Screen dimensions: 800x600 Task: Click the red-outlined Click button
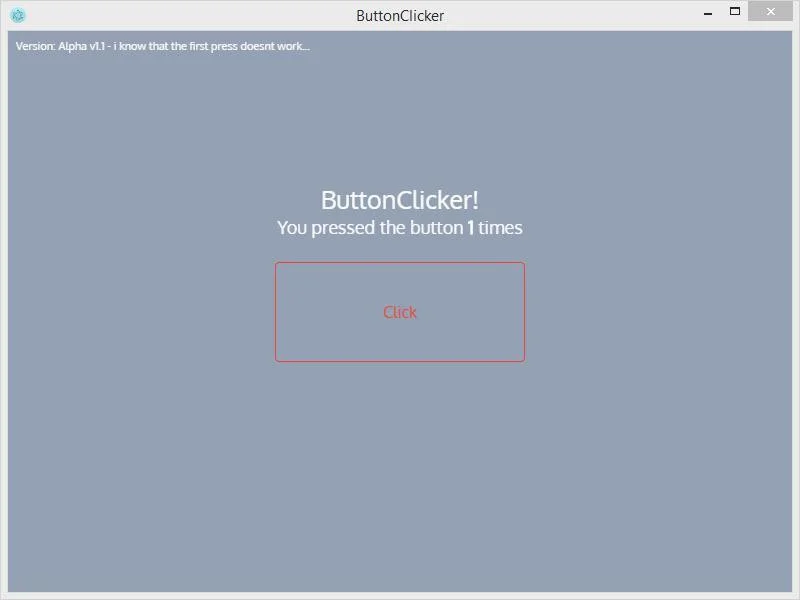[399, 312]
